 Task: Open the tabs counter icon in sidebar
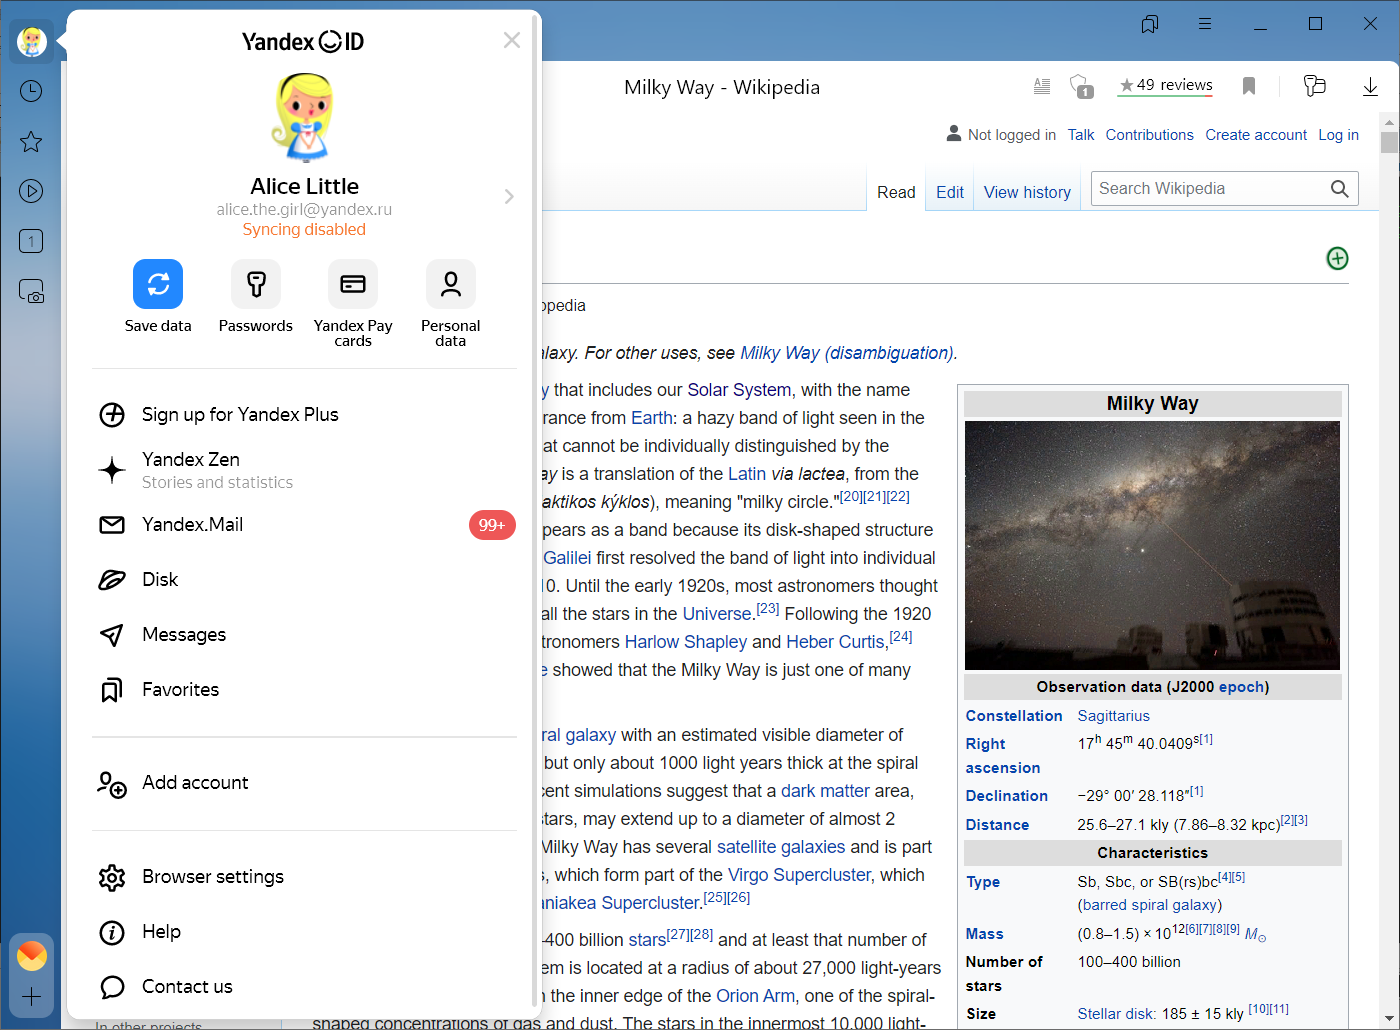click(31, 241)
